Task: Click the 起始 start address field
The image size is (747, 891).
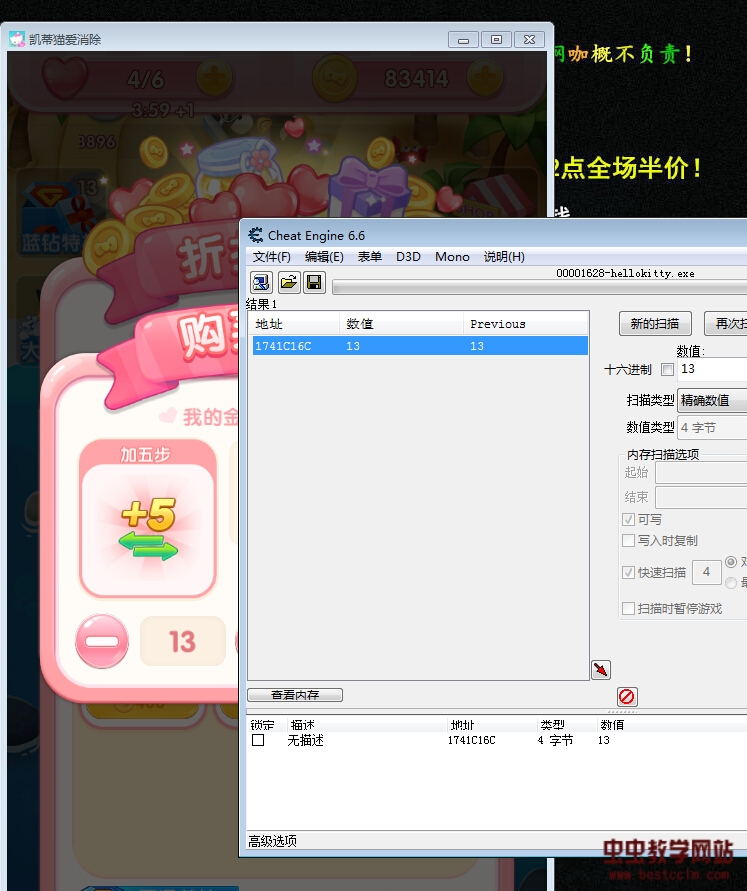Action: 702,473
